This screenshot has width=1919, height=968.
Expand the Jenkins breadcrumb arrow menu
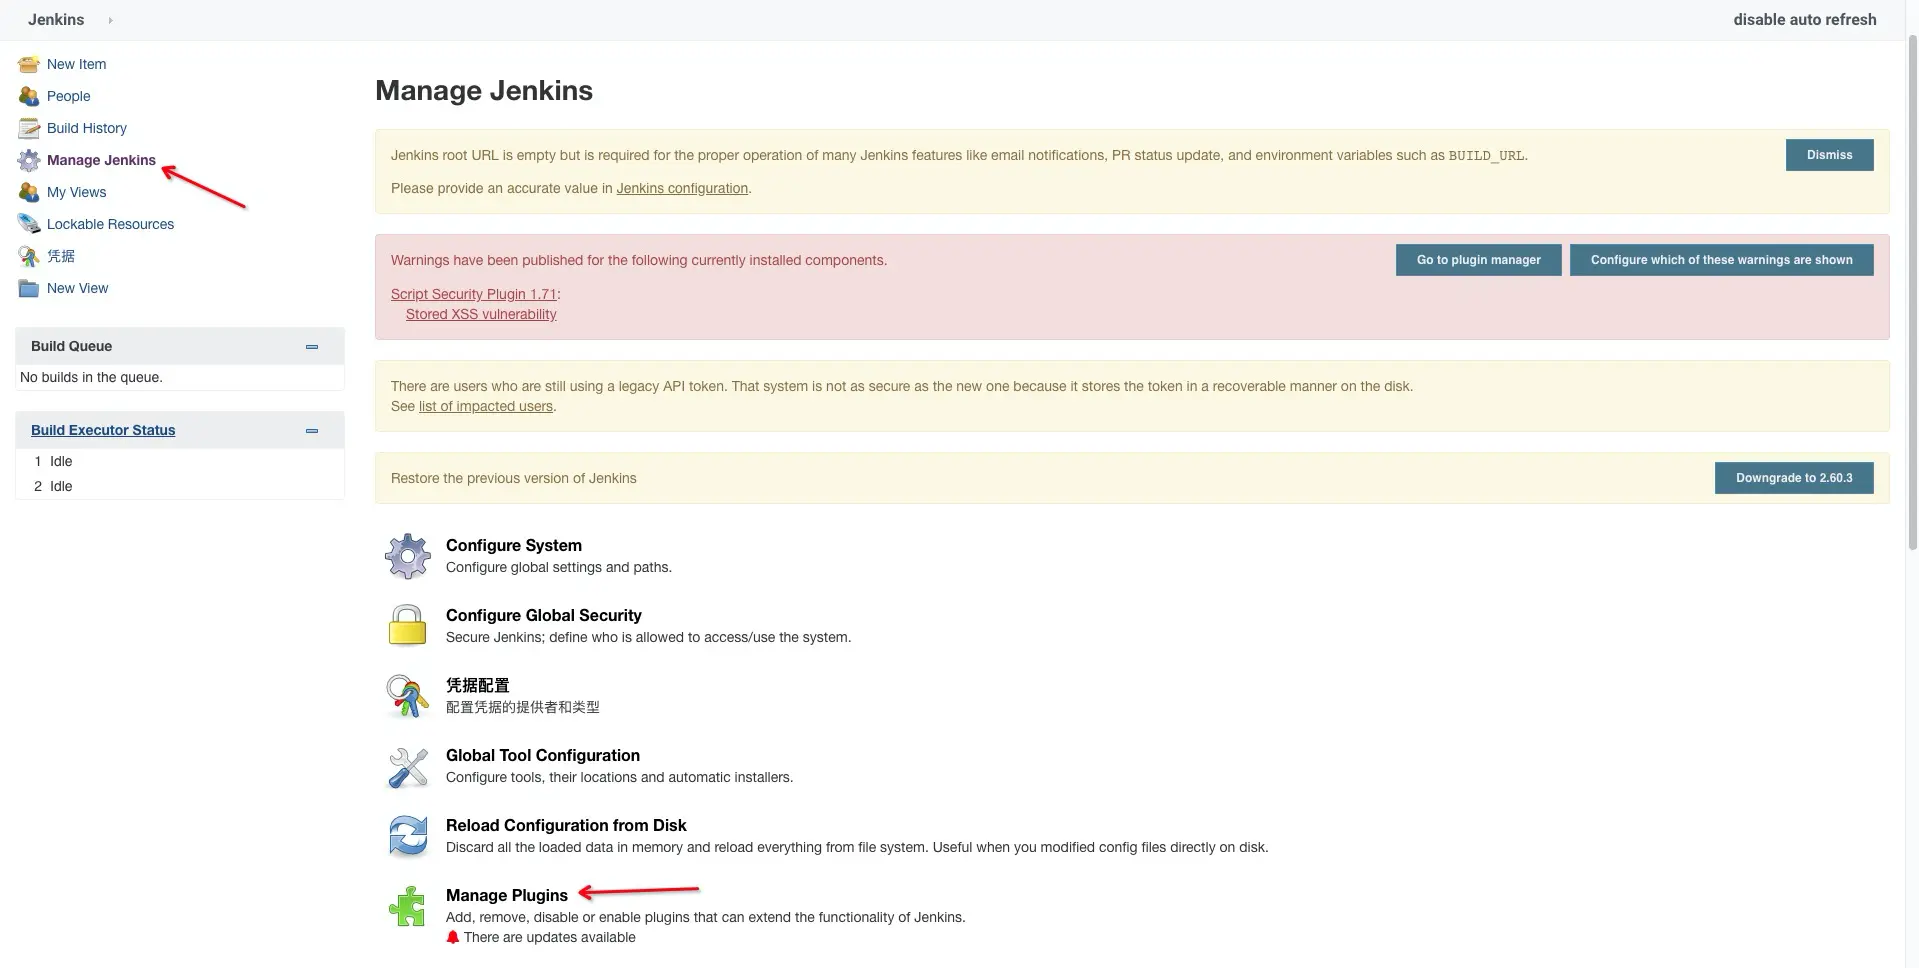110,20
